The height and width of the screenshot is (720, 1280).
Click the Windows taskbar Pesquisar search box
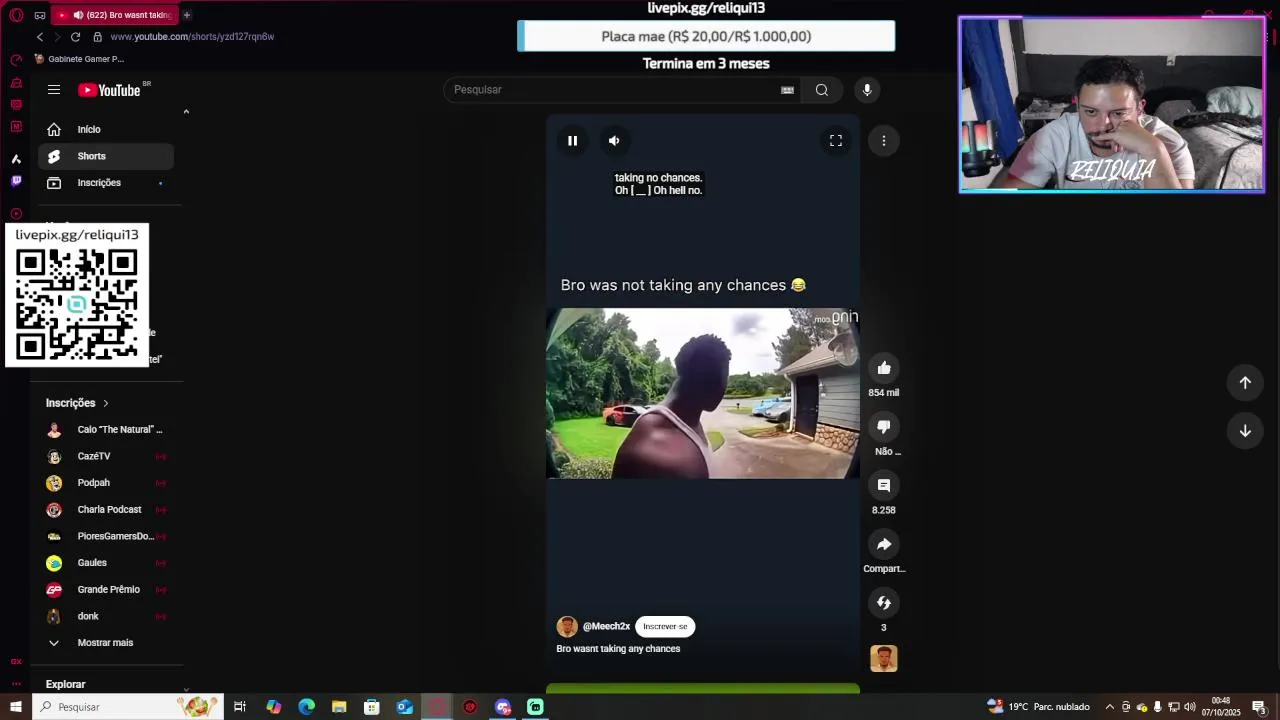[x=128, y=707]
